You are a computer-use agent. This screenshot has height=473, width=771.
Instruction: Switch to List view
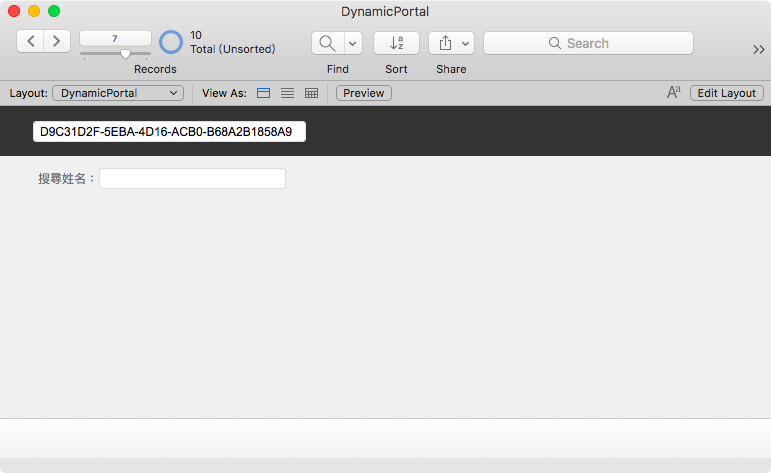pyautogui.click(x=288, y=93)
